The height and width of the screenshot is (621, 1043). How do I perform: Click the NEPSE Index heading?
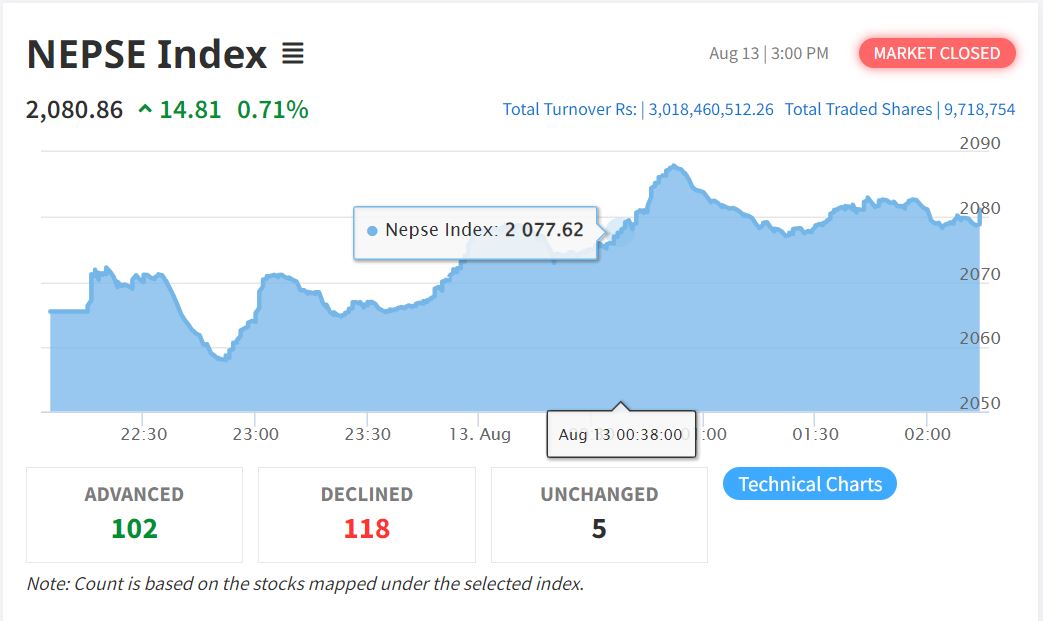(146, 54)
